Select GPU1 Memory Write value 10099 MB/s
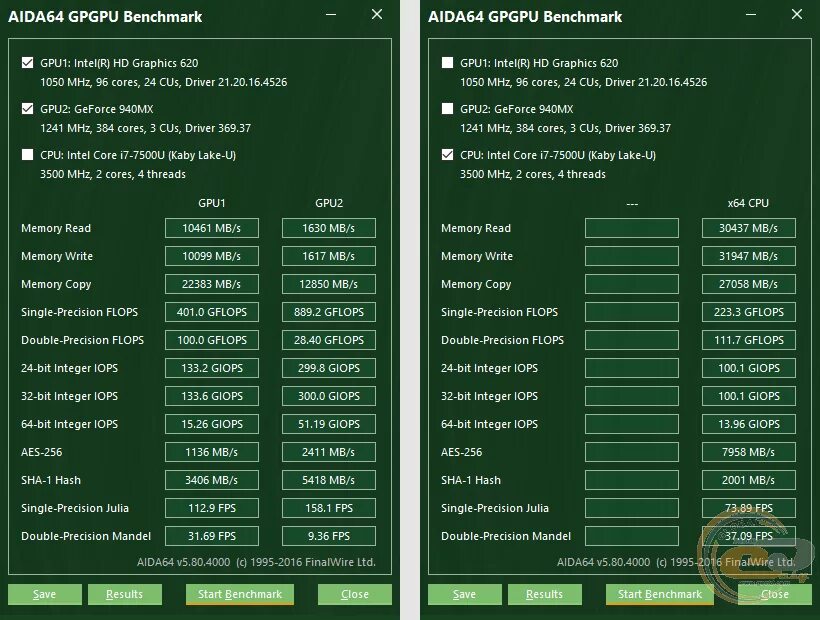Screen dimensions: 820x620 212,256
